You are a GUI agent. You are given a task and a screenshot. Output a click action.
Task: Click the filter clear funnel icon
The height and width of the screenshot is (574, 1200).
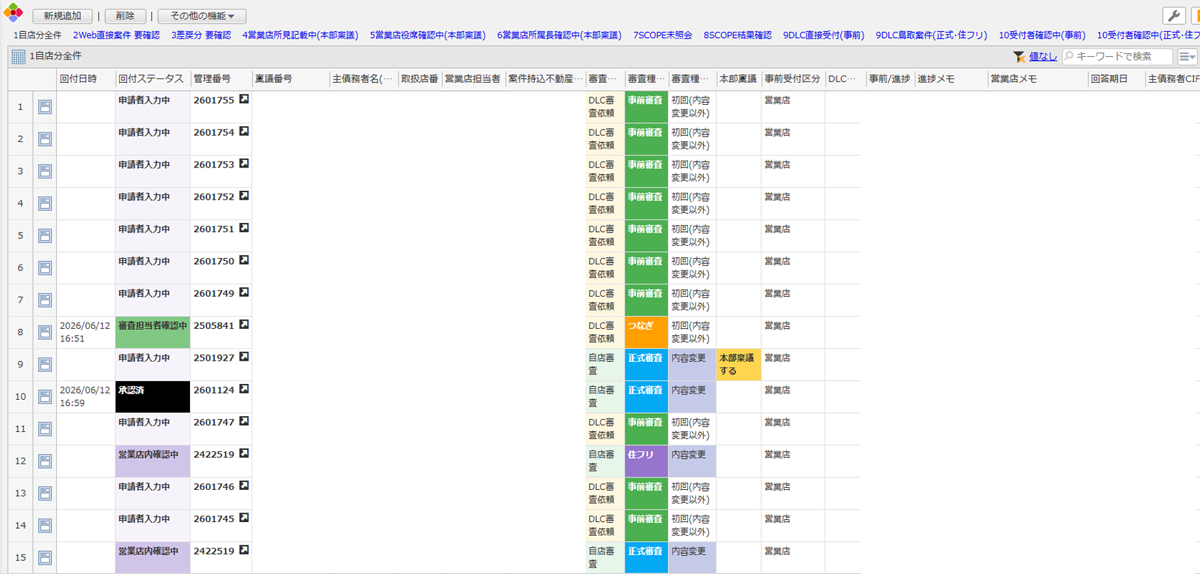(x=1019, y=57)
